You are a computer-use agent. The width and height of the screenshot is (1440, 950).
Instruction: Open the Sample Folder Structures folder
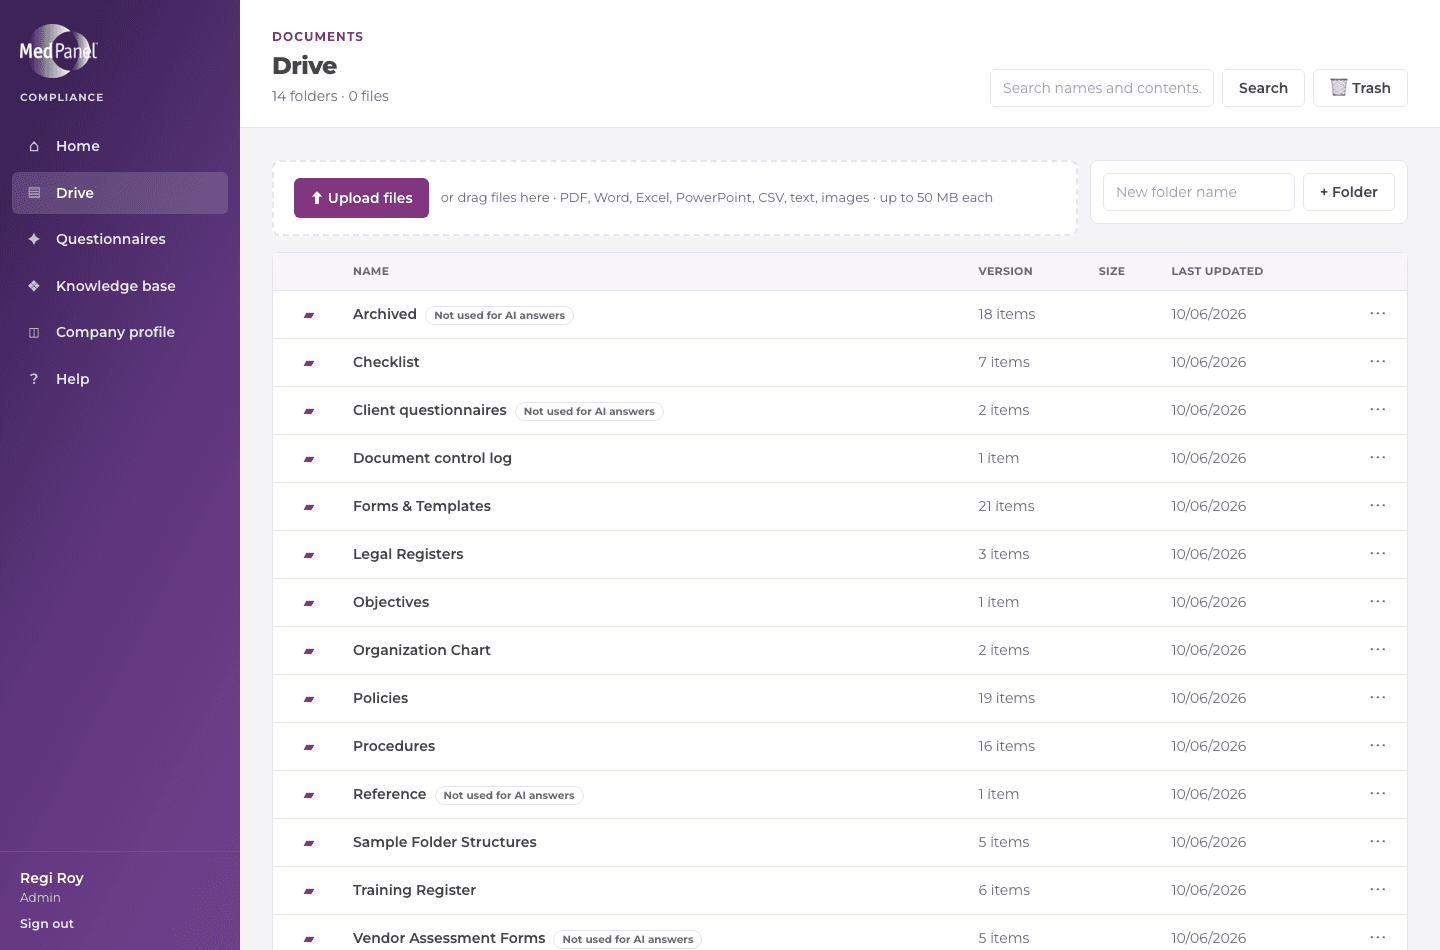point(445,842)
